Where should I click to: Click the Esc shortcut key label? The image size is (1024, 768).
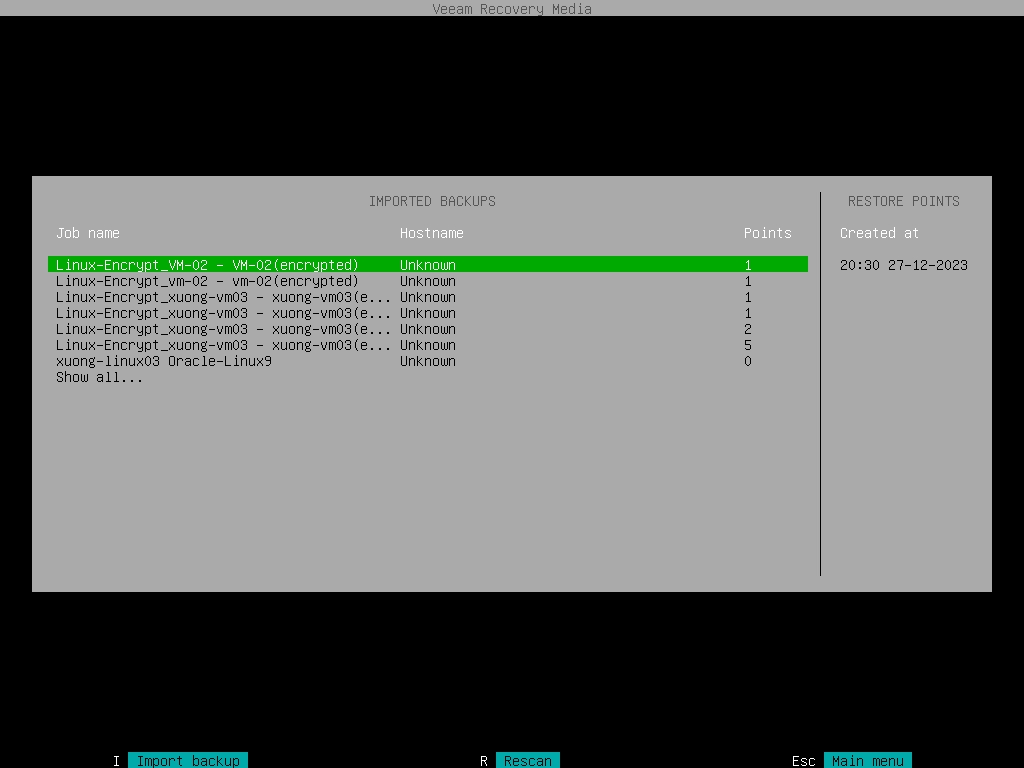(804, 761)
